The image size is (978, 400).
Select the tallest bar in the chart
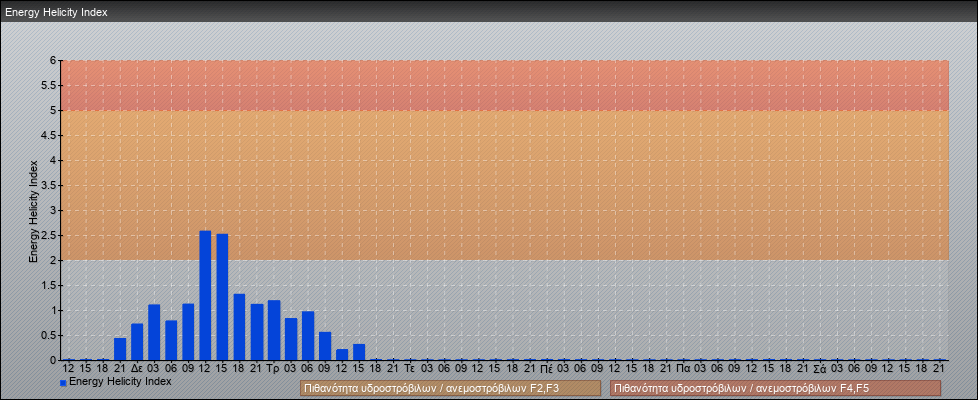(205, 295)
